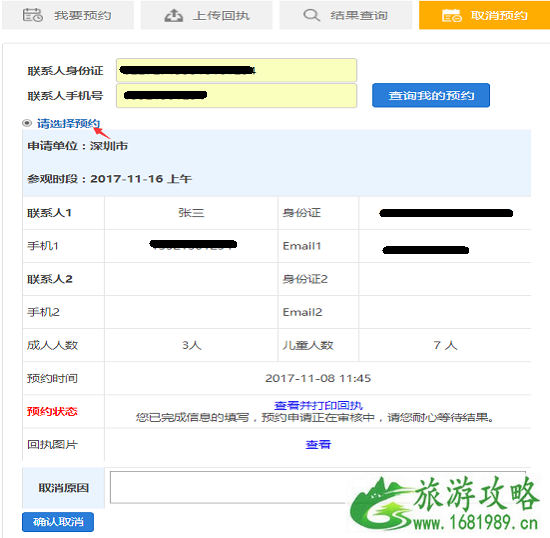Click the 联系人手机号 field label

pos(66,95)
